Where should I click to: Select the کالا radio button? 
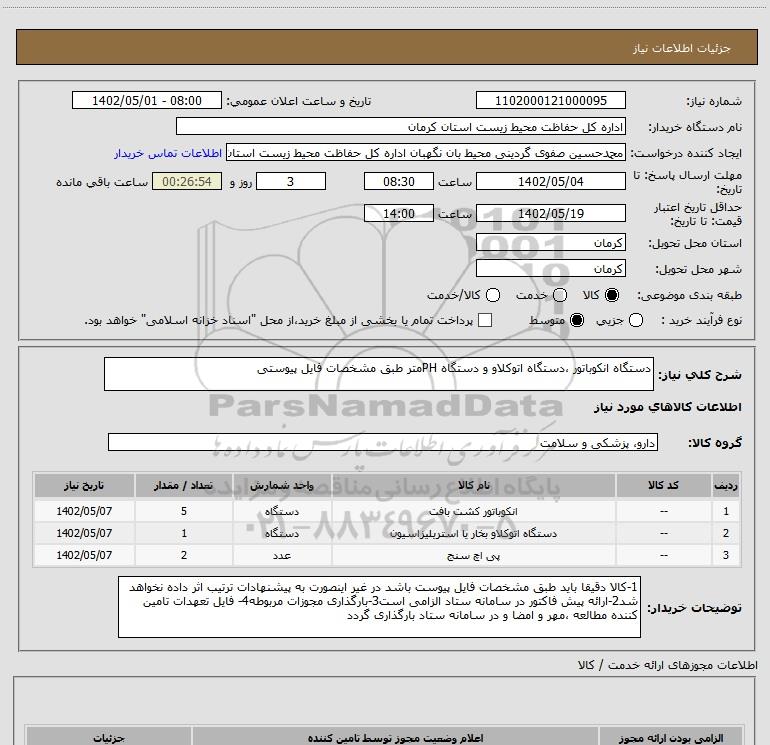612,295
